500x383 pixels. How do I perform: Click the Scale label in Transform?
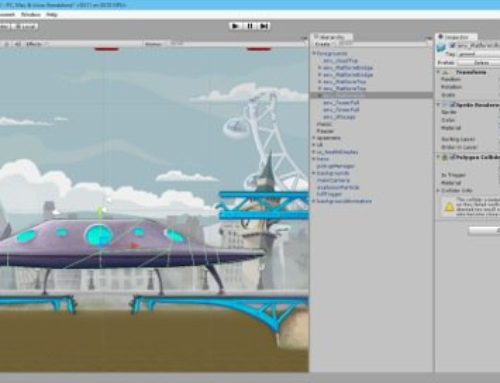coord(448,95)
